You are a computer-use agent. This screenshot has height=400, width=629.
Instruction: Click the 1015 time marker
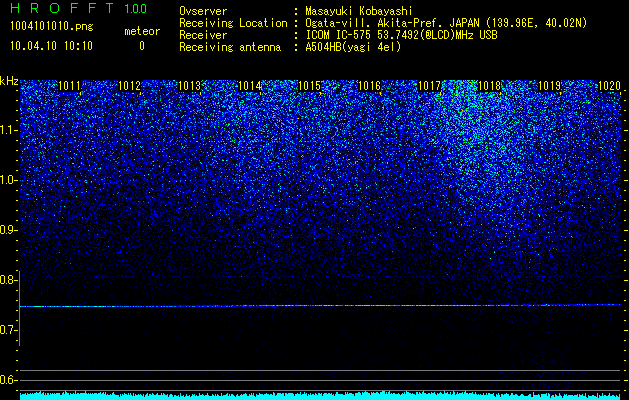pos(309,86)
